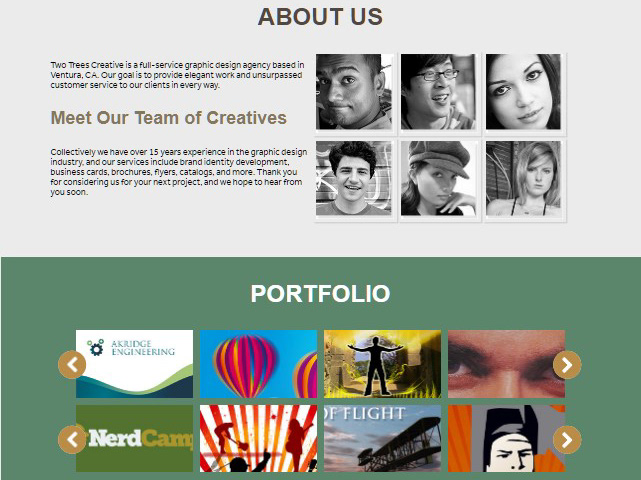Screen dimensions: 641x480
Task: Click the Meet Our Team of Creatives heading
Action: 168,118
